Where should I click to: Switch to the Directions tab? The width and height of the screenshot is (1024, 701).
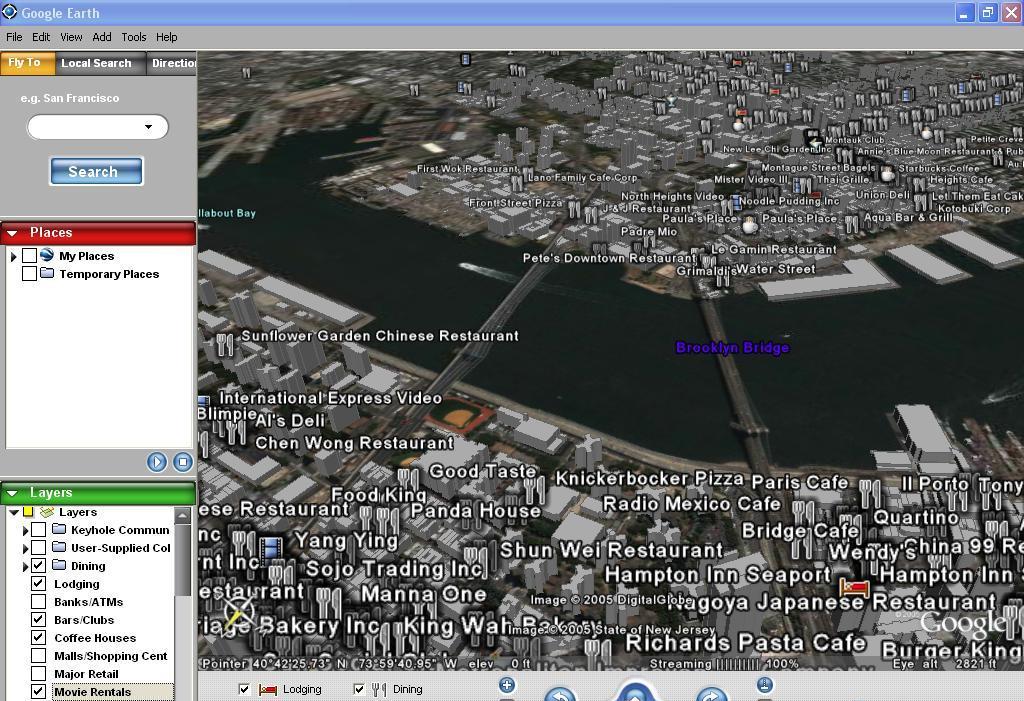pos(172,63)
